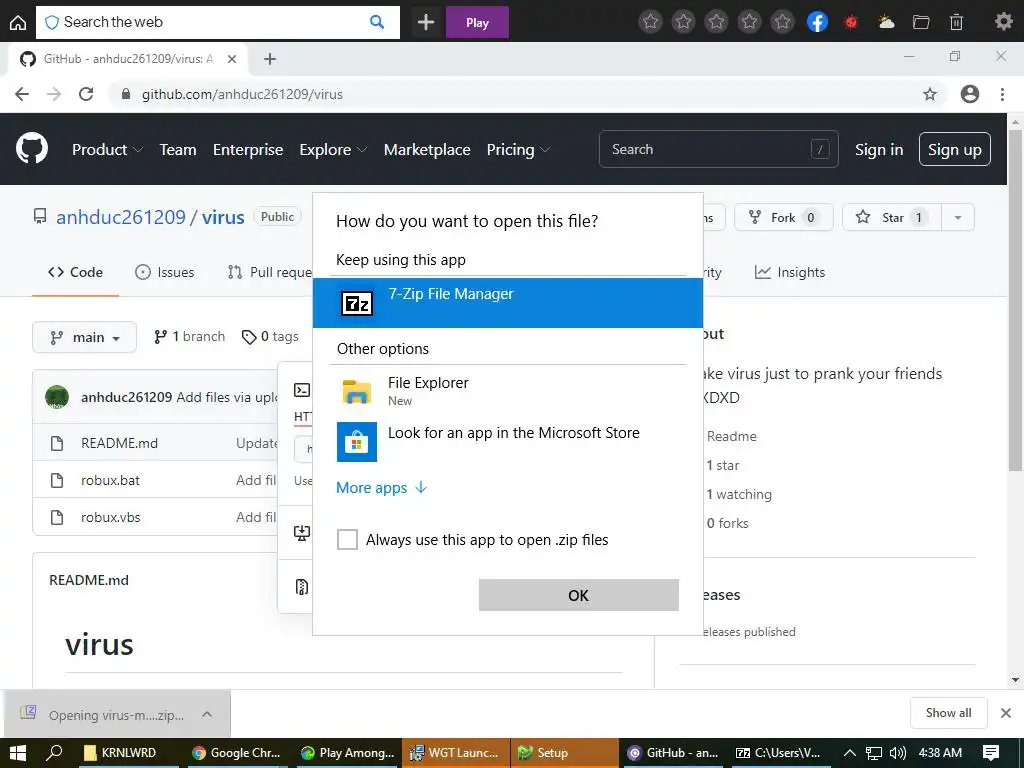Choose File Explorer to open file
This screenshot has height=768, width=1024.
[507, 391]
